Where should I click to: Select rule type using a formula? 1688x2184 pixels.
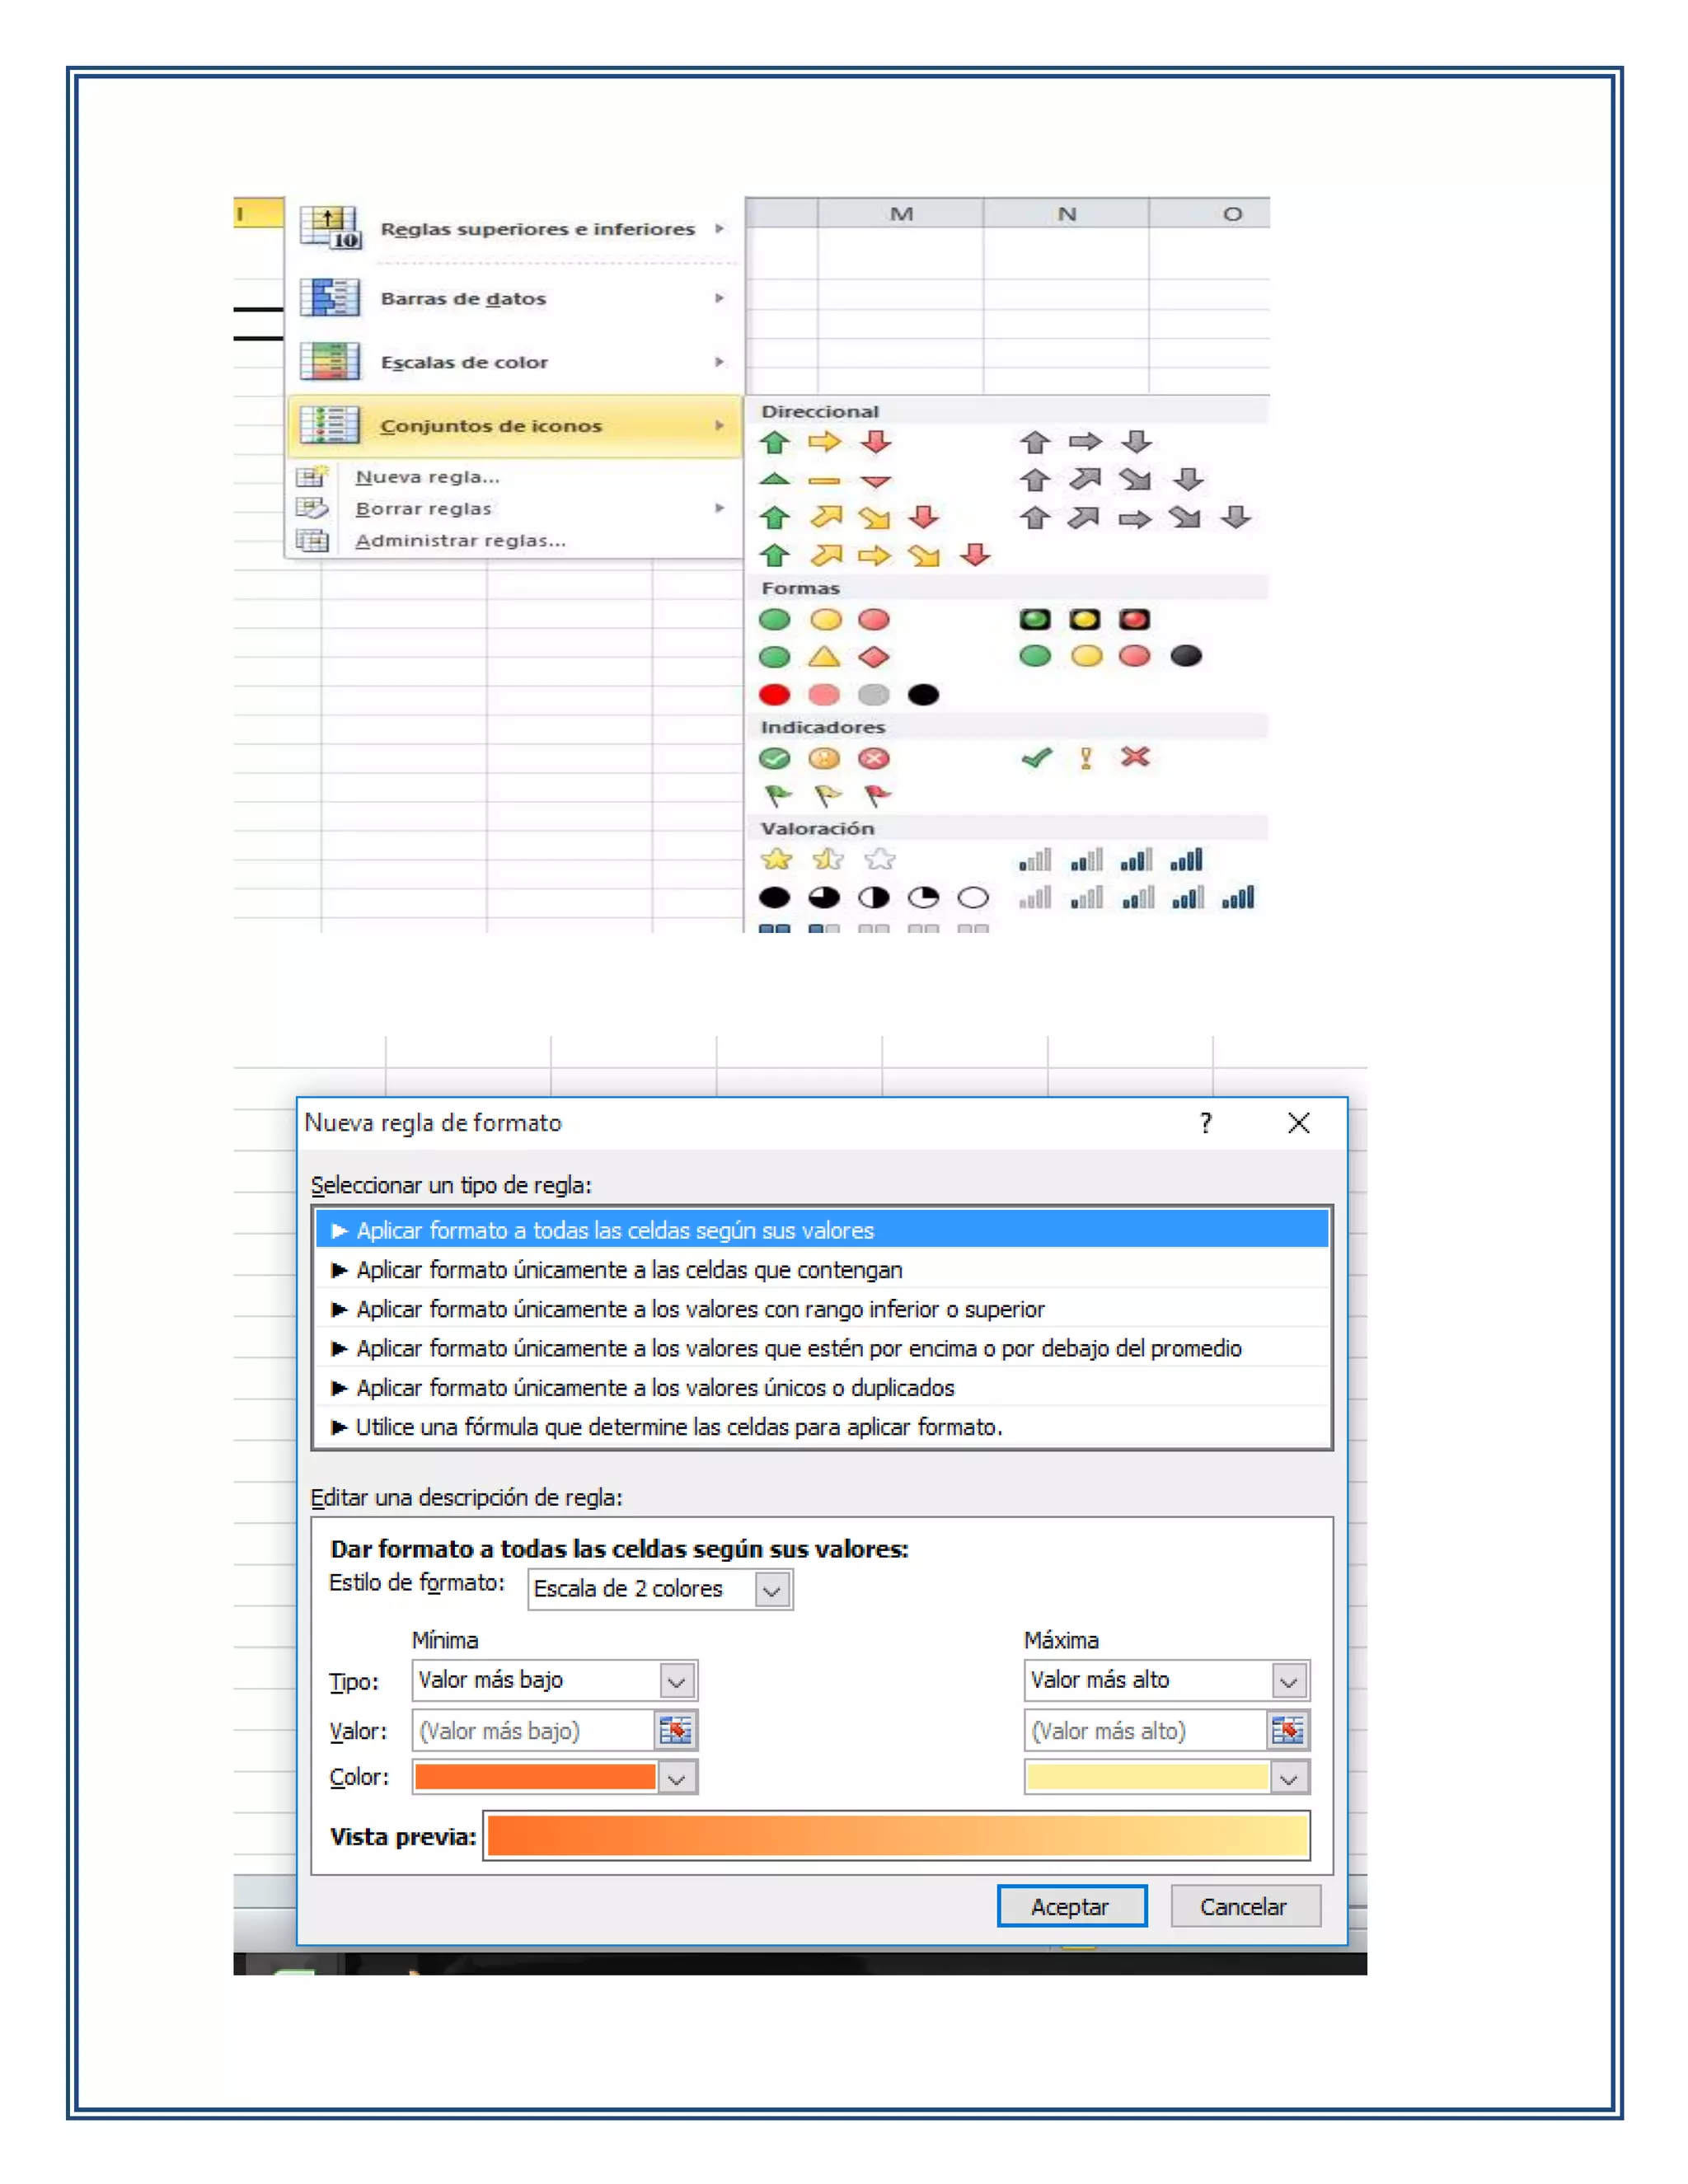[x=680, y=1427]
